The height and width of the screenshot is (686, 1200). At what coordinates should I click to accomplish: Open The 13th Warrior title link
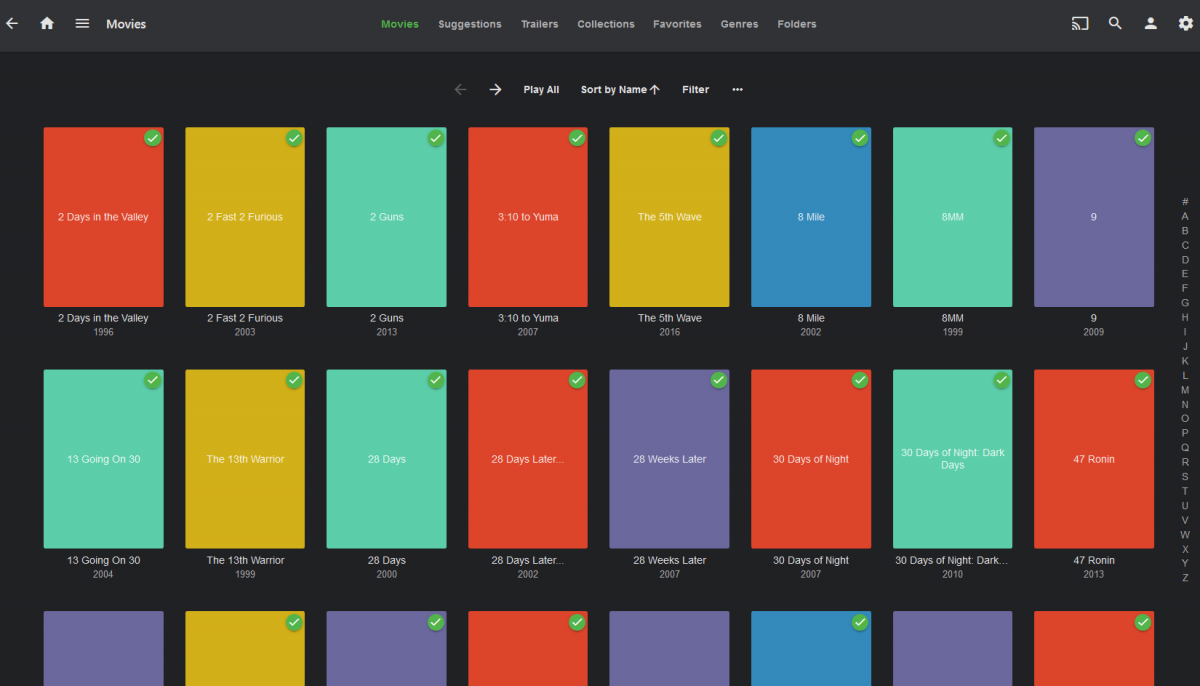pyautogui.click(x=245, y=560)
